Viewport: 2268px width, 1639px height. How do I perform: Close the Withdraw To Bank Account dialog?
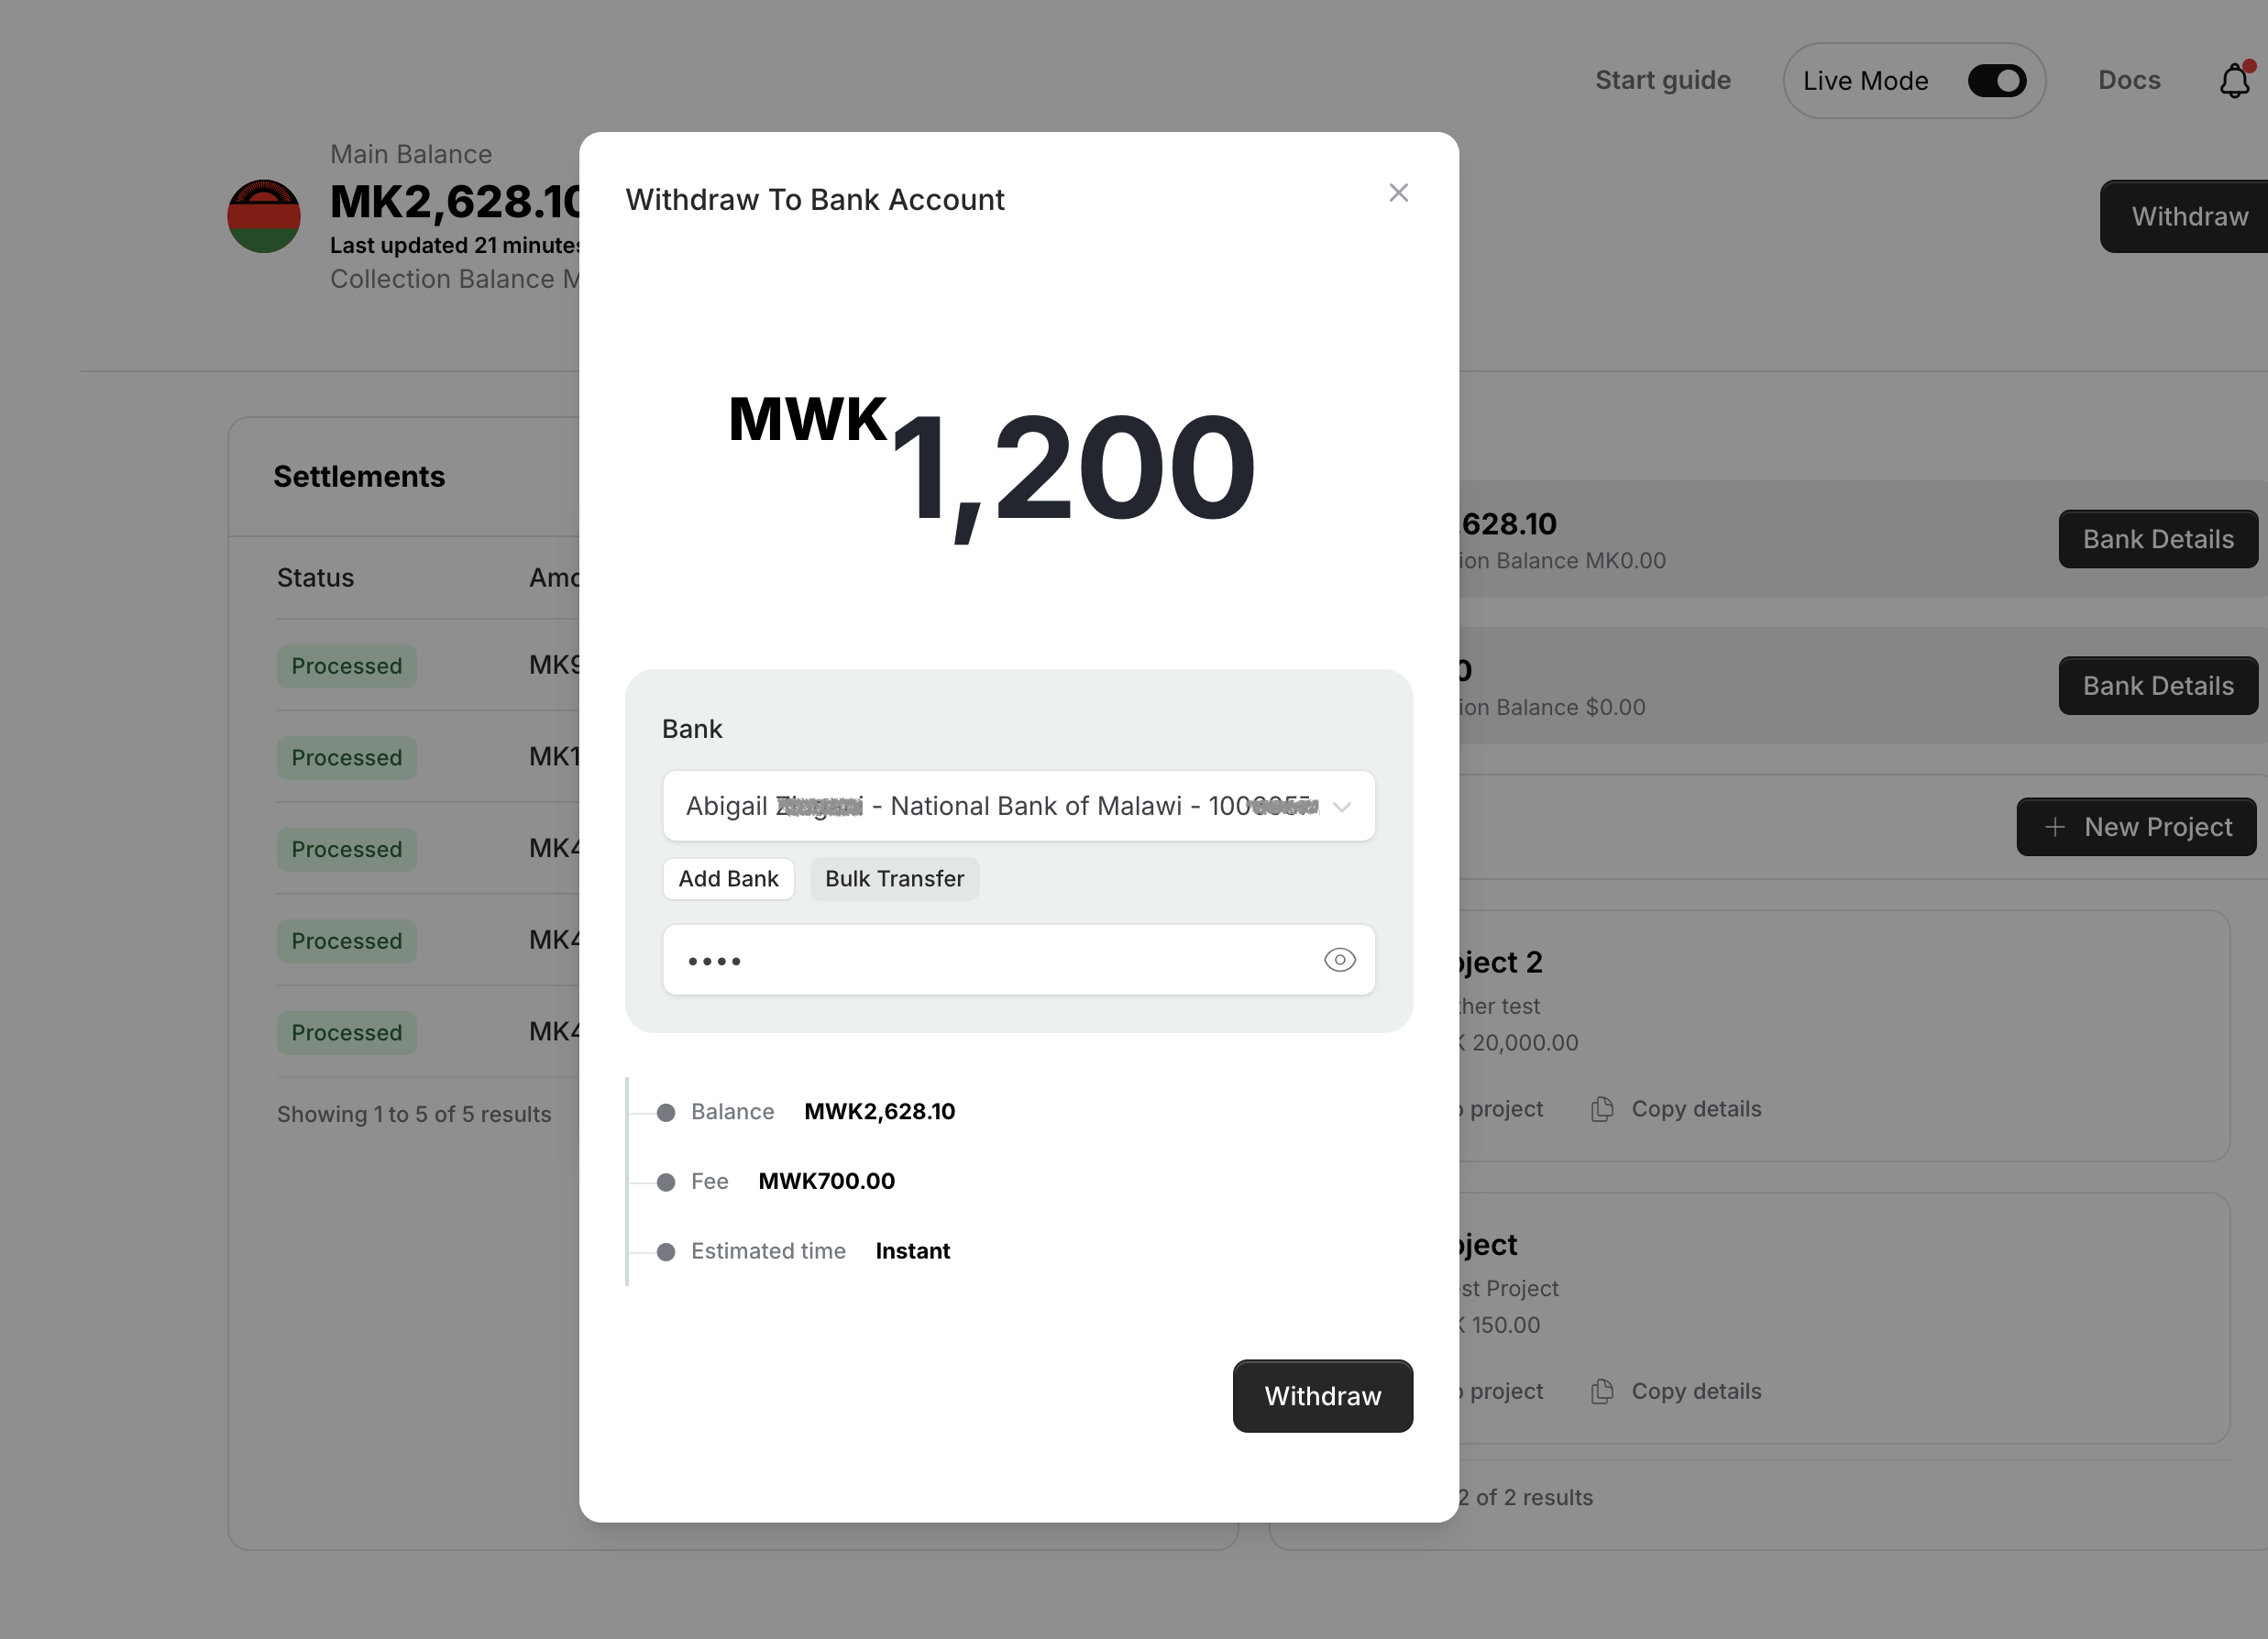[x=1398, y=193]
